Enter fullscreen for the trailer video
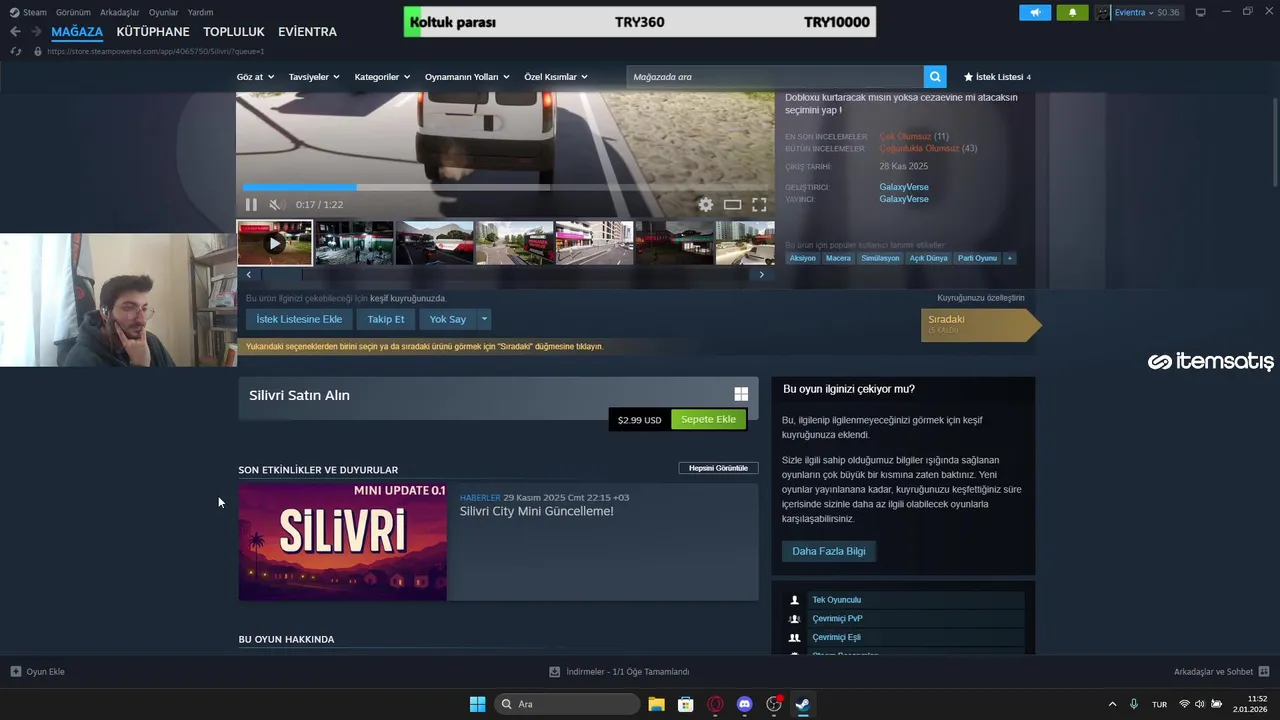 tap(759, 204)
